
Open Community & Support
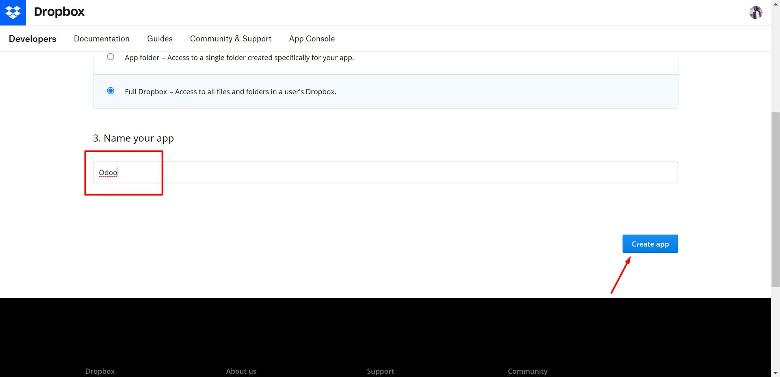(230, 39)
